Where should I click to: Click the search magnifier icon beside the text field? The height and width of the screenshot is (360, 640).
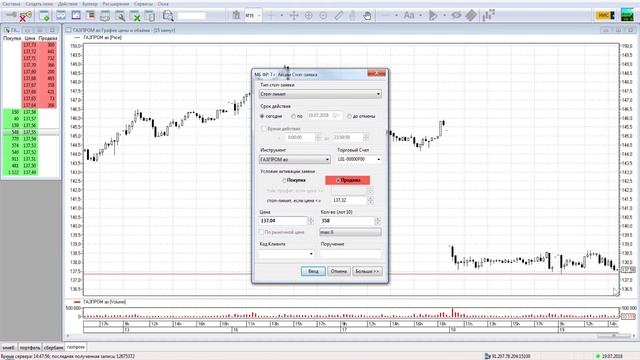click(x=168, y=16)
